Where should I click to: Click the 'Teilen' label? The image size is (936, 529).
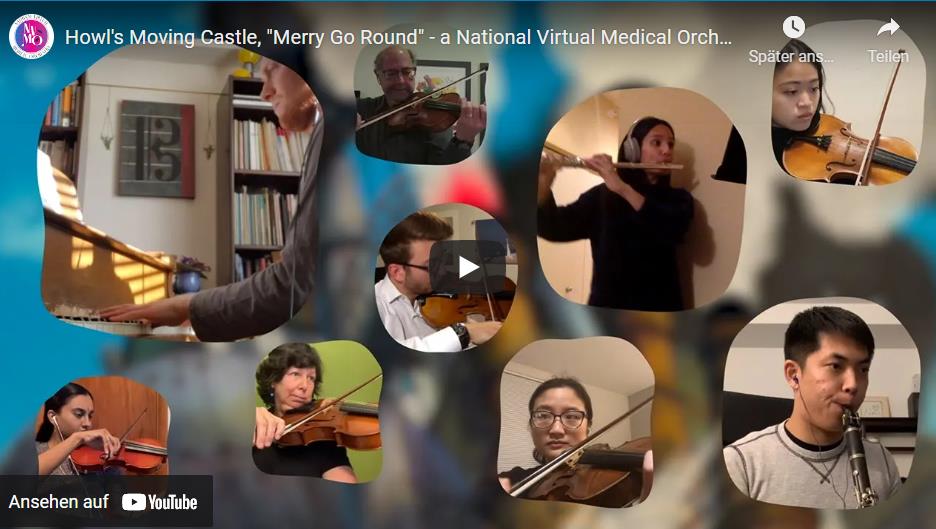pos(888,56)
